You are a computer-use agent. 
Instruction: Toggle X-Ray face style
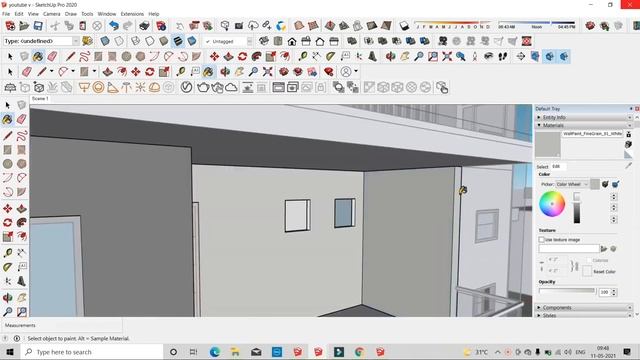[x=105, y=41]
